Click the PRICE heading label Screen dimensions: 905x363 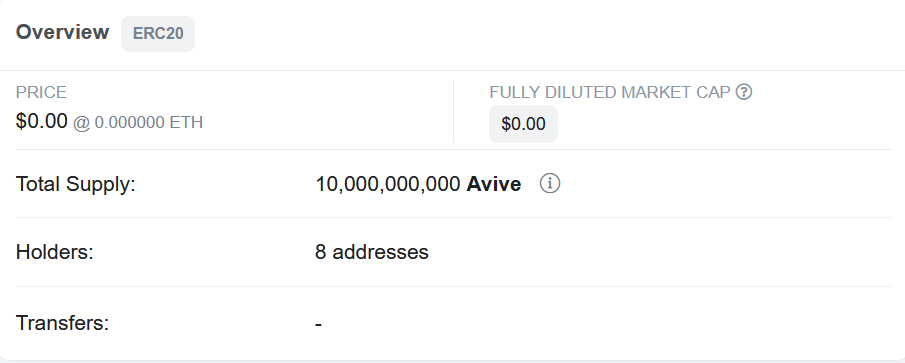(x=41, y=92)
